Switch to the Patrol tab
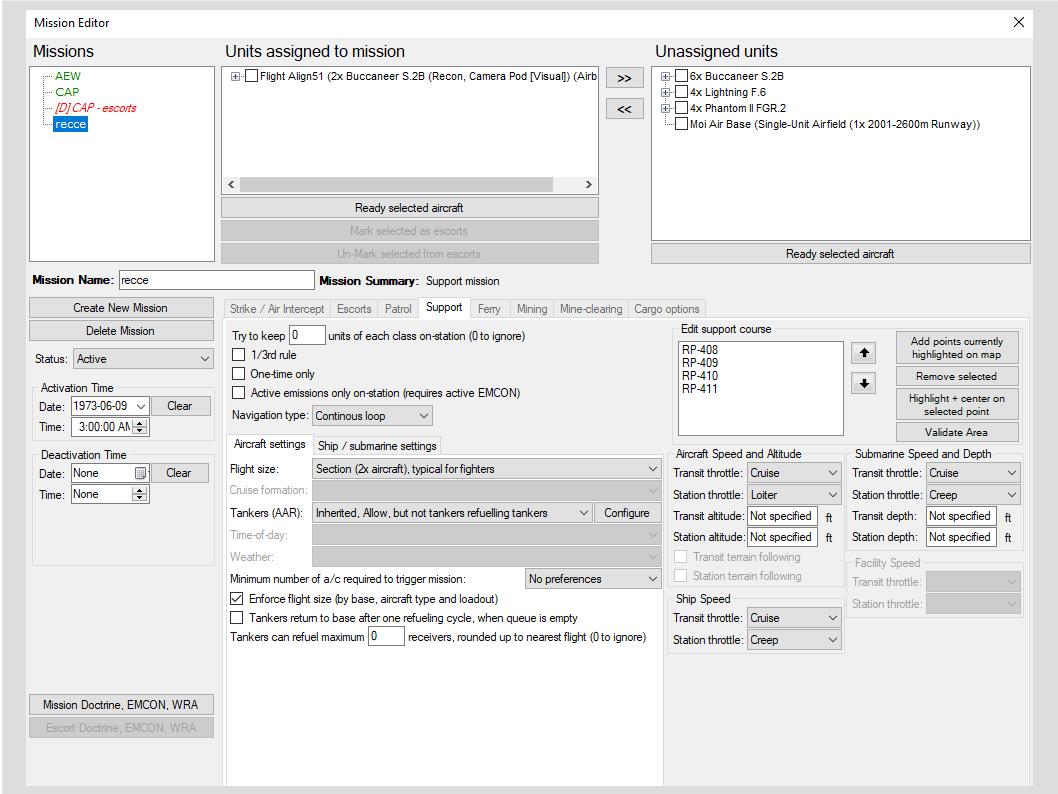Viewport: 1058px width, 794px height. (x=397, y=309)
